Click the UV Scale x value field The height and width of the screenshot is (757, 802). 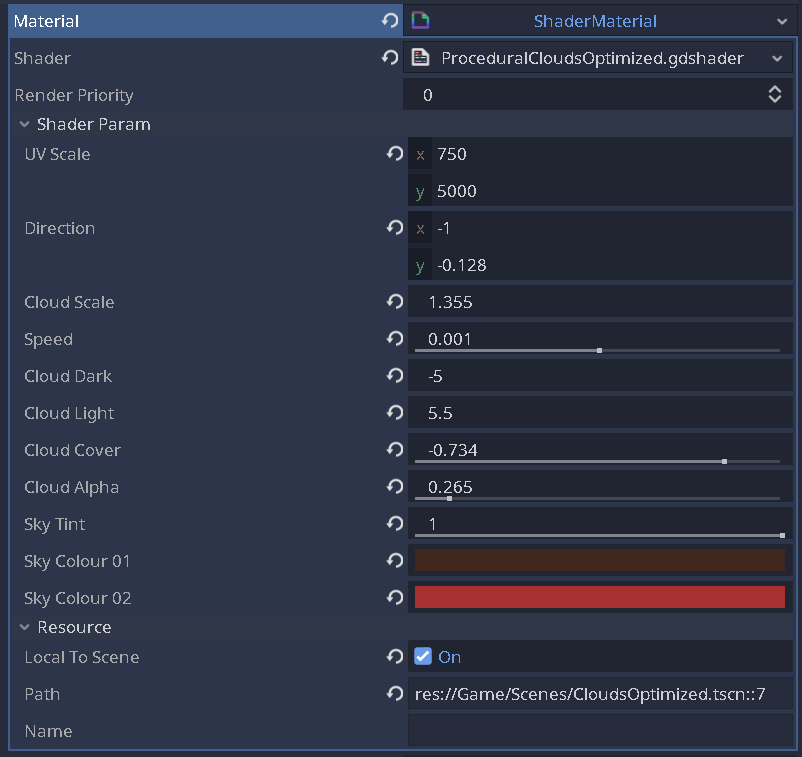pyautogui.click(x=610, y=154)
